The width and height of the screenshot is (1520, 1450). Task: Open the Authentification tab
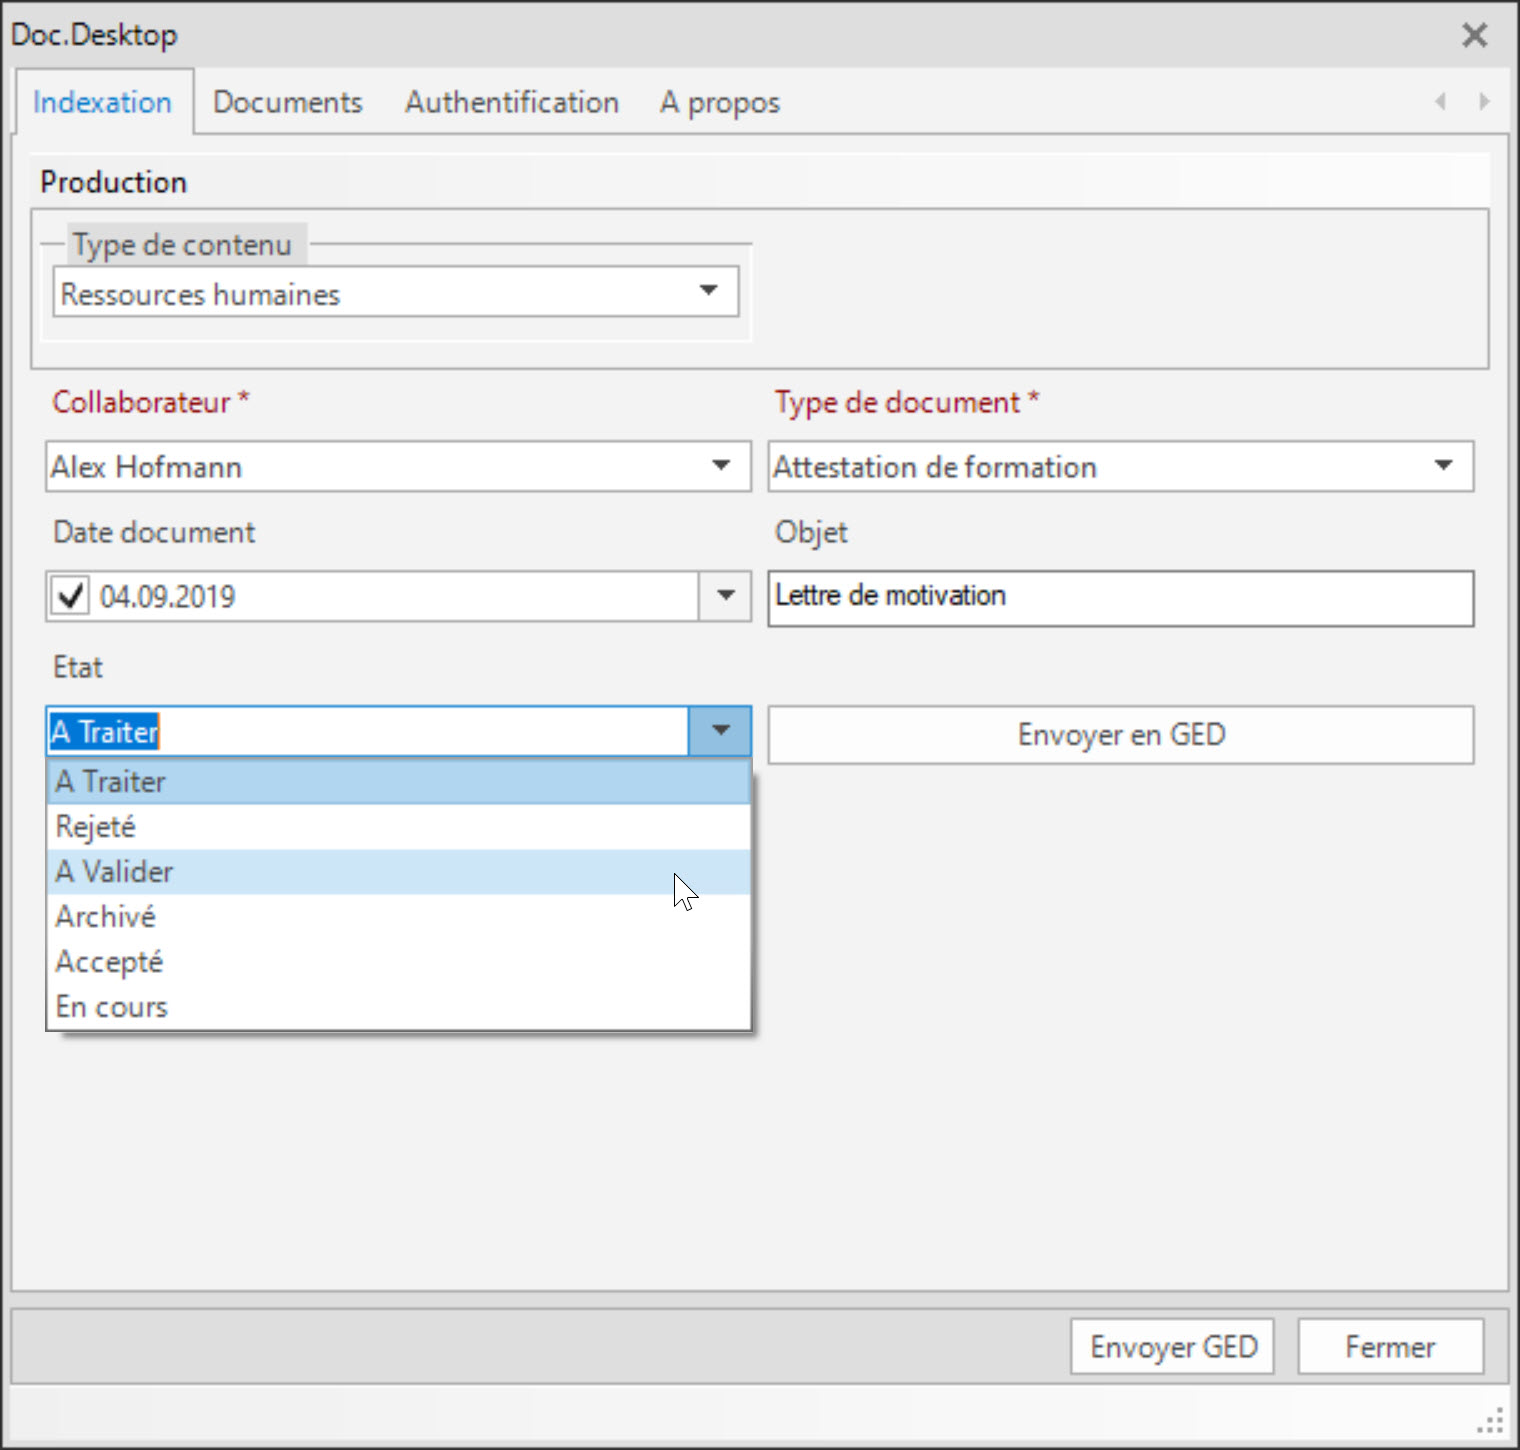[511, 102]
